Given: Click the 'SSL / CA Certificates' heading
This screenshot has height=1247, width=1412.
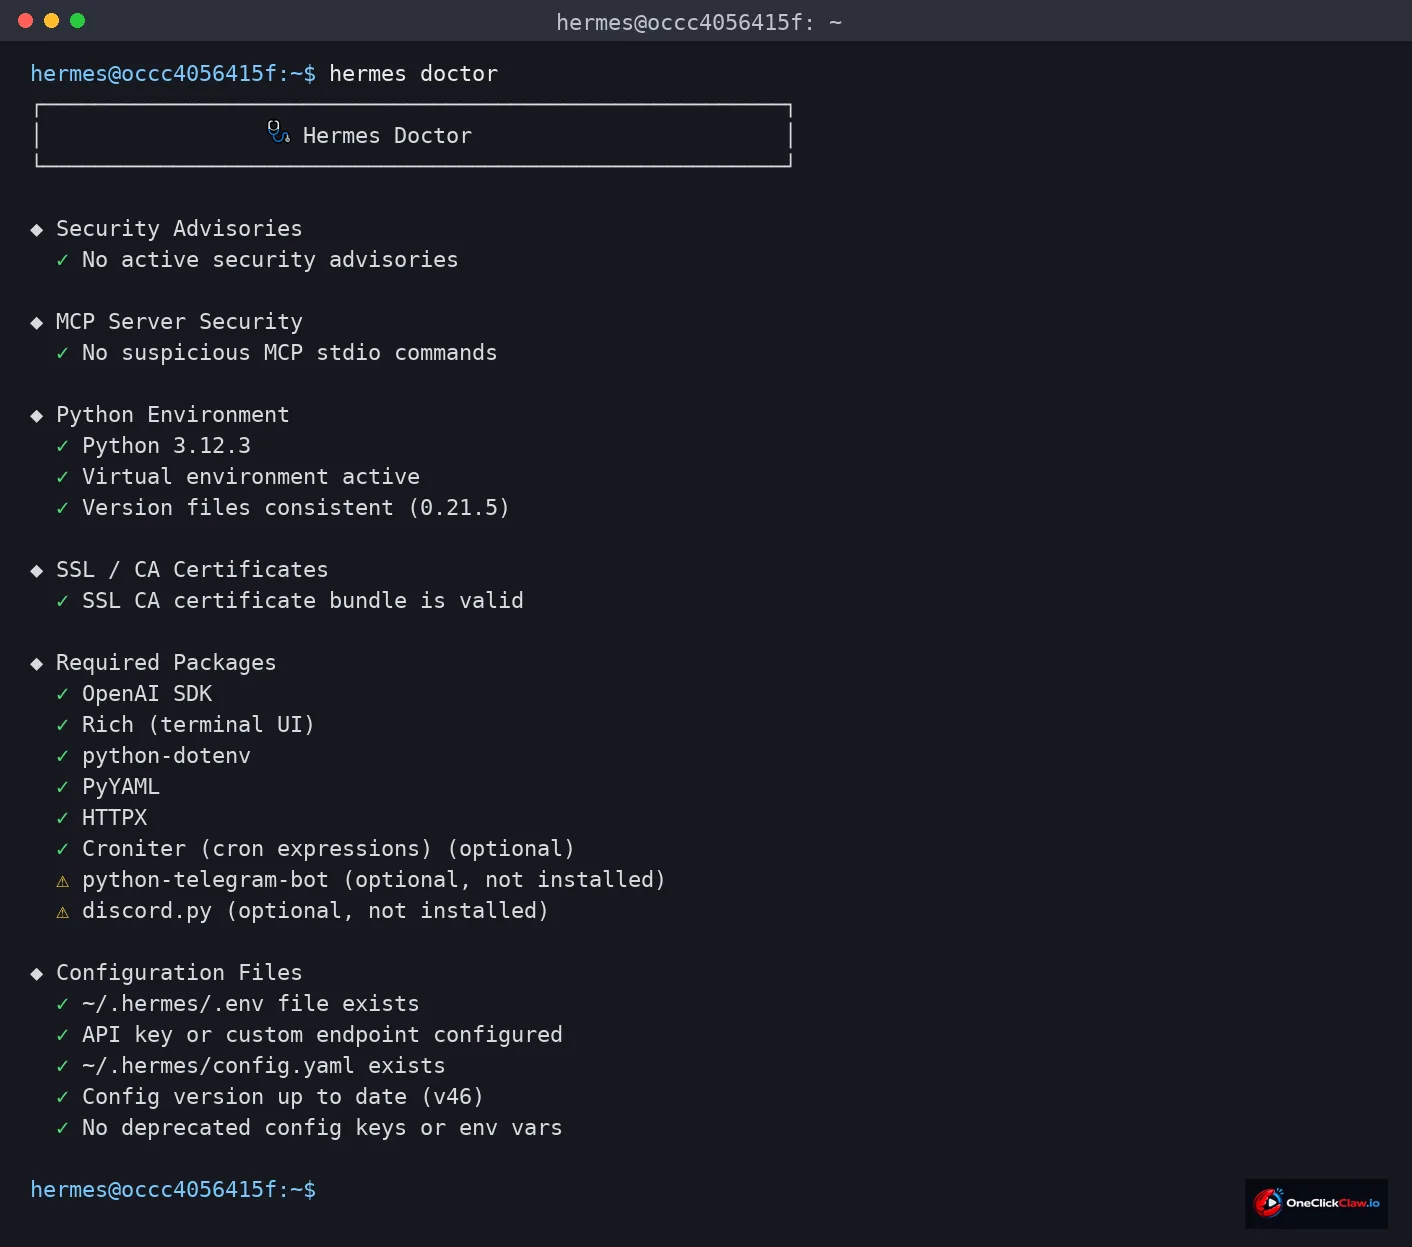Looking at the screenshot, I should [x=192, y=570].
